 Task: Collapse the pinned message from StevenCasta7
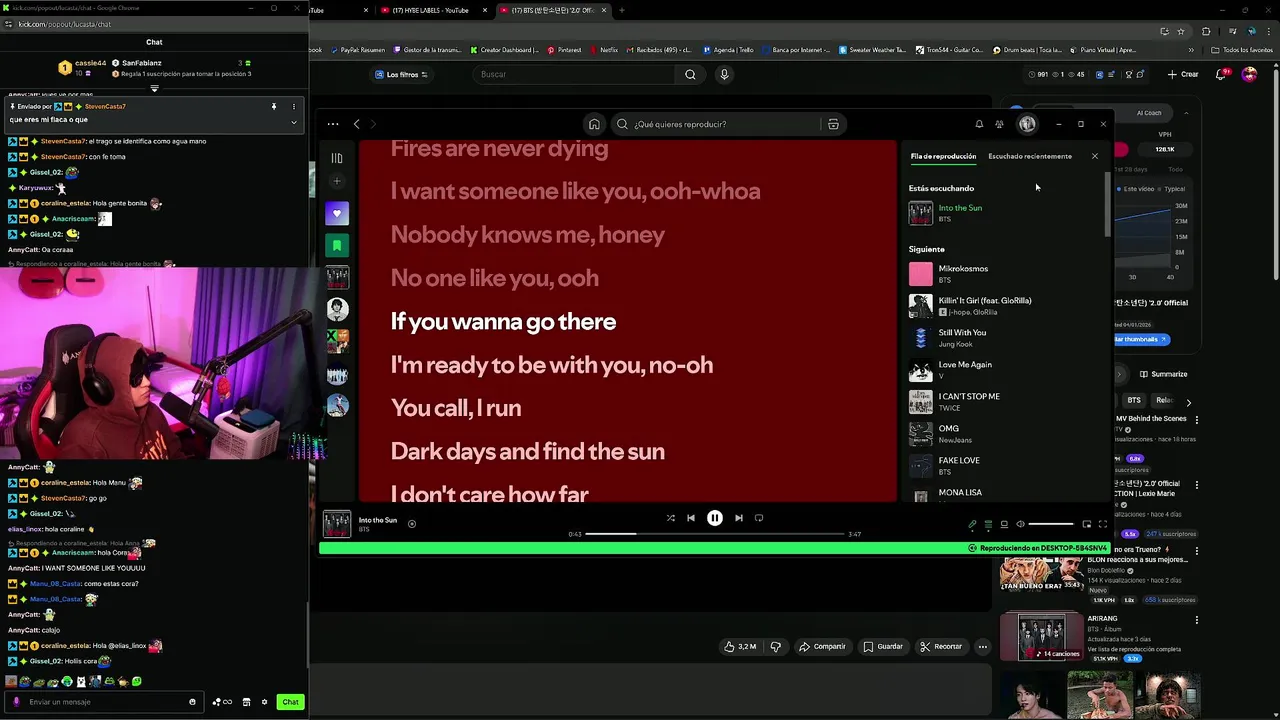pos(293,122)
